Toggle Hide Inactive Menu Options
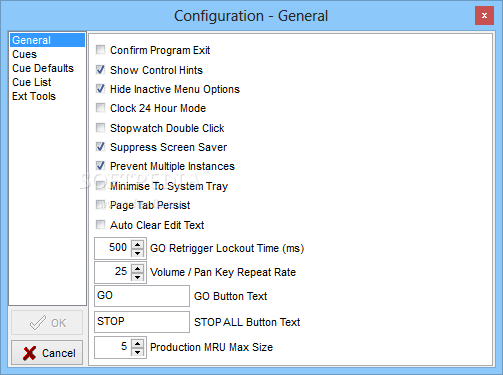Screen dimensions: 503x375 point(100,89)
